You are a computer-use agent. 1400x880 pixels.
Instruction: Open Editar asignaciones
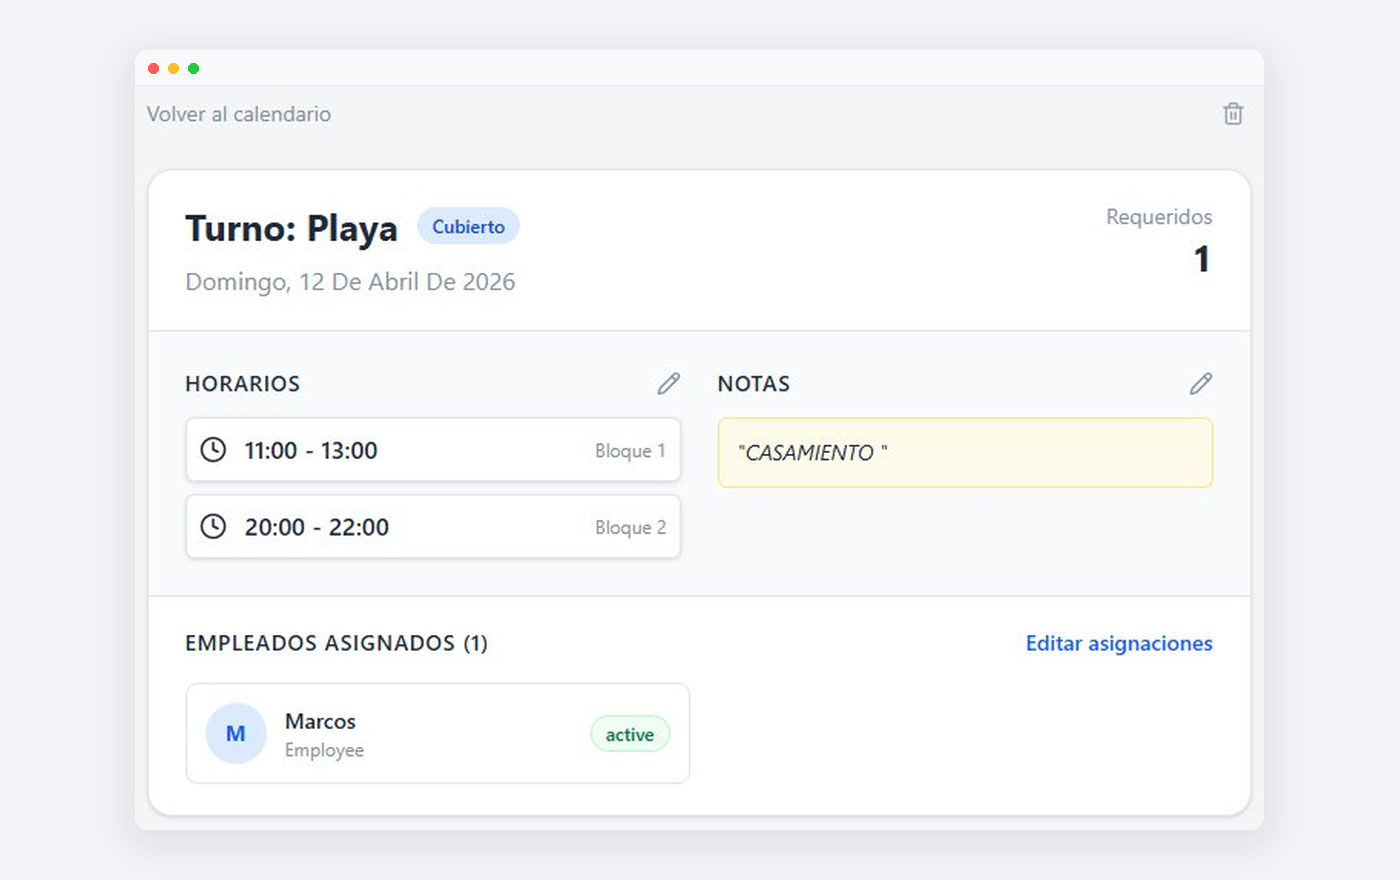1118,643
